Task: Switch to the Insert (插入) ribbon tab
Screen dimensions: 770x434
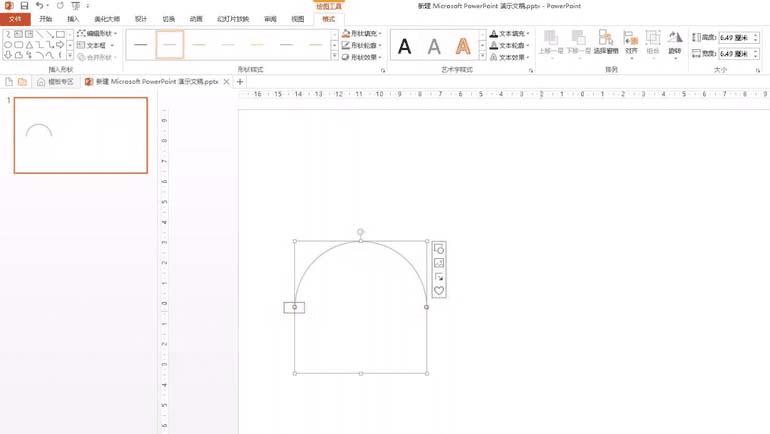Action: pos(73,19)
